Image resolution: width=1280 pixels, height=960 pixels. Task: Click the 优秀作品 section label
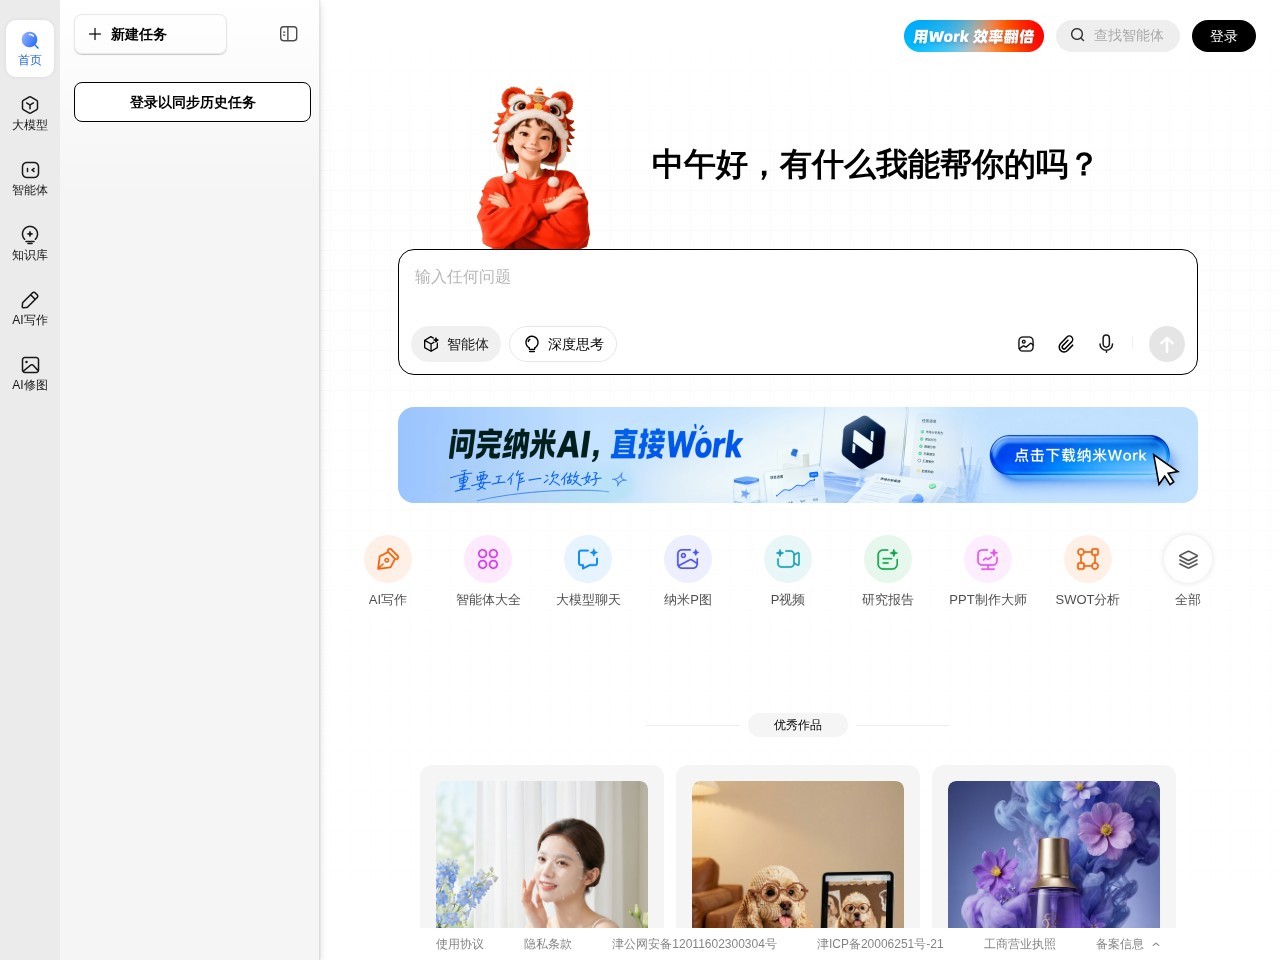coord(798,725)
